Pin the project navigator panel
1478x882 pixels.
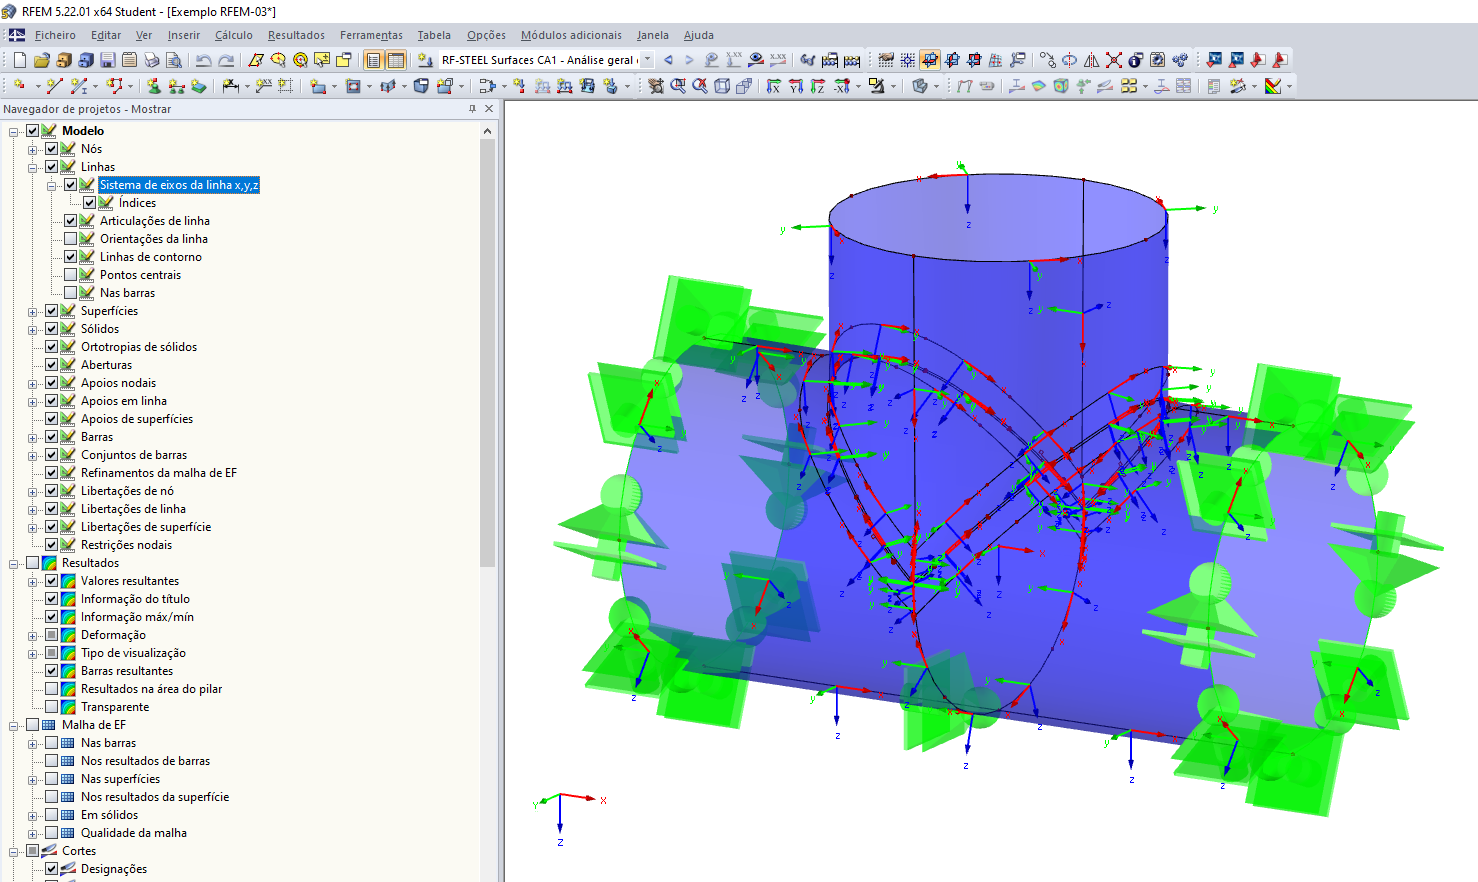(x=472, y=109)
